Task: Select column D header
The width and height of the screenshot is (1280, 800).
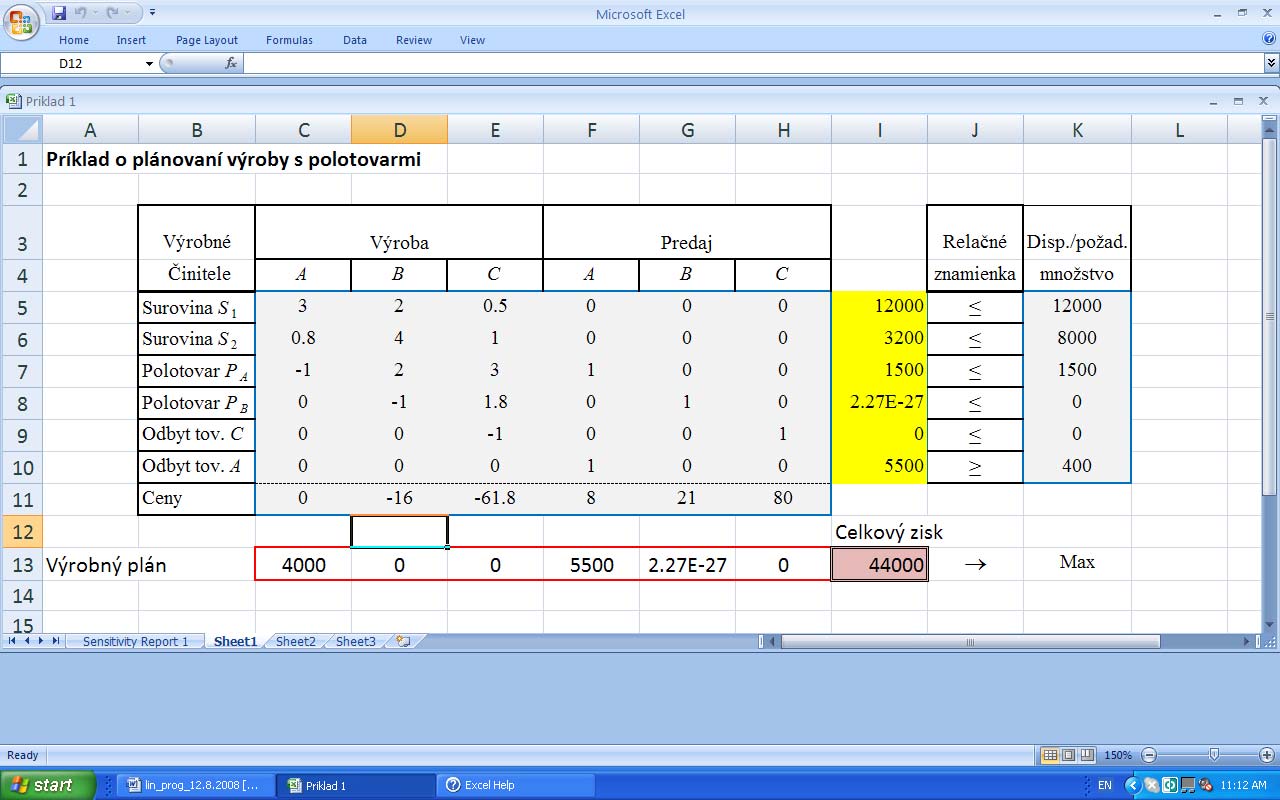Action: (x=399, y=130)
